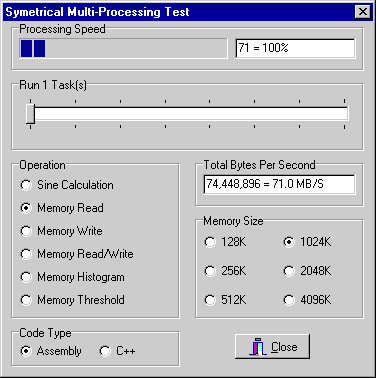Click the Close button with door icon
Image resolution: width=376 pixels, height=378 pixels.
point(272,347)
